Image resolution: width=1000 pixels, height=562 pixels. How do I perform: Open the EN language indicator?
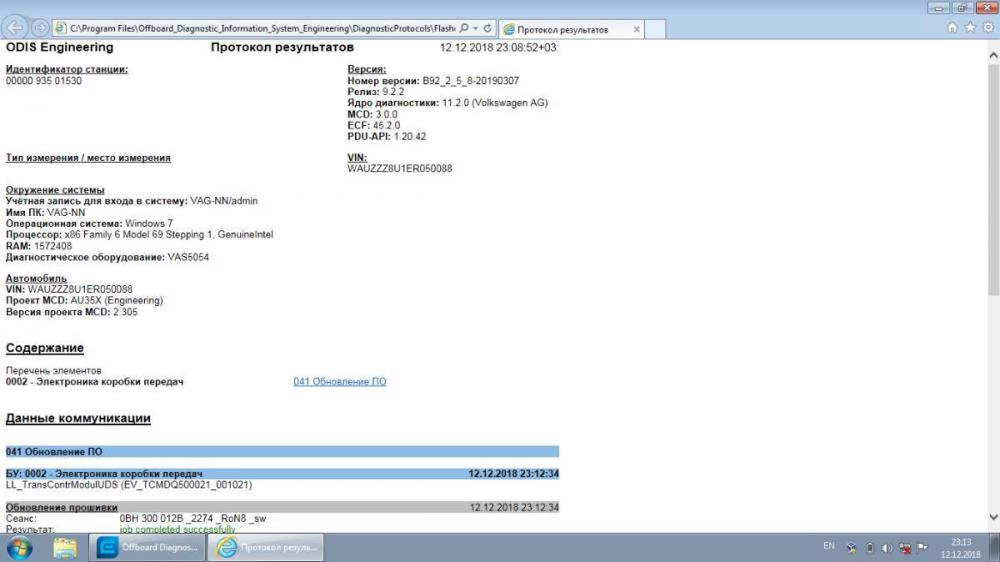tap(828, 548)
